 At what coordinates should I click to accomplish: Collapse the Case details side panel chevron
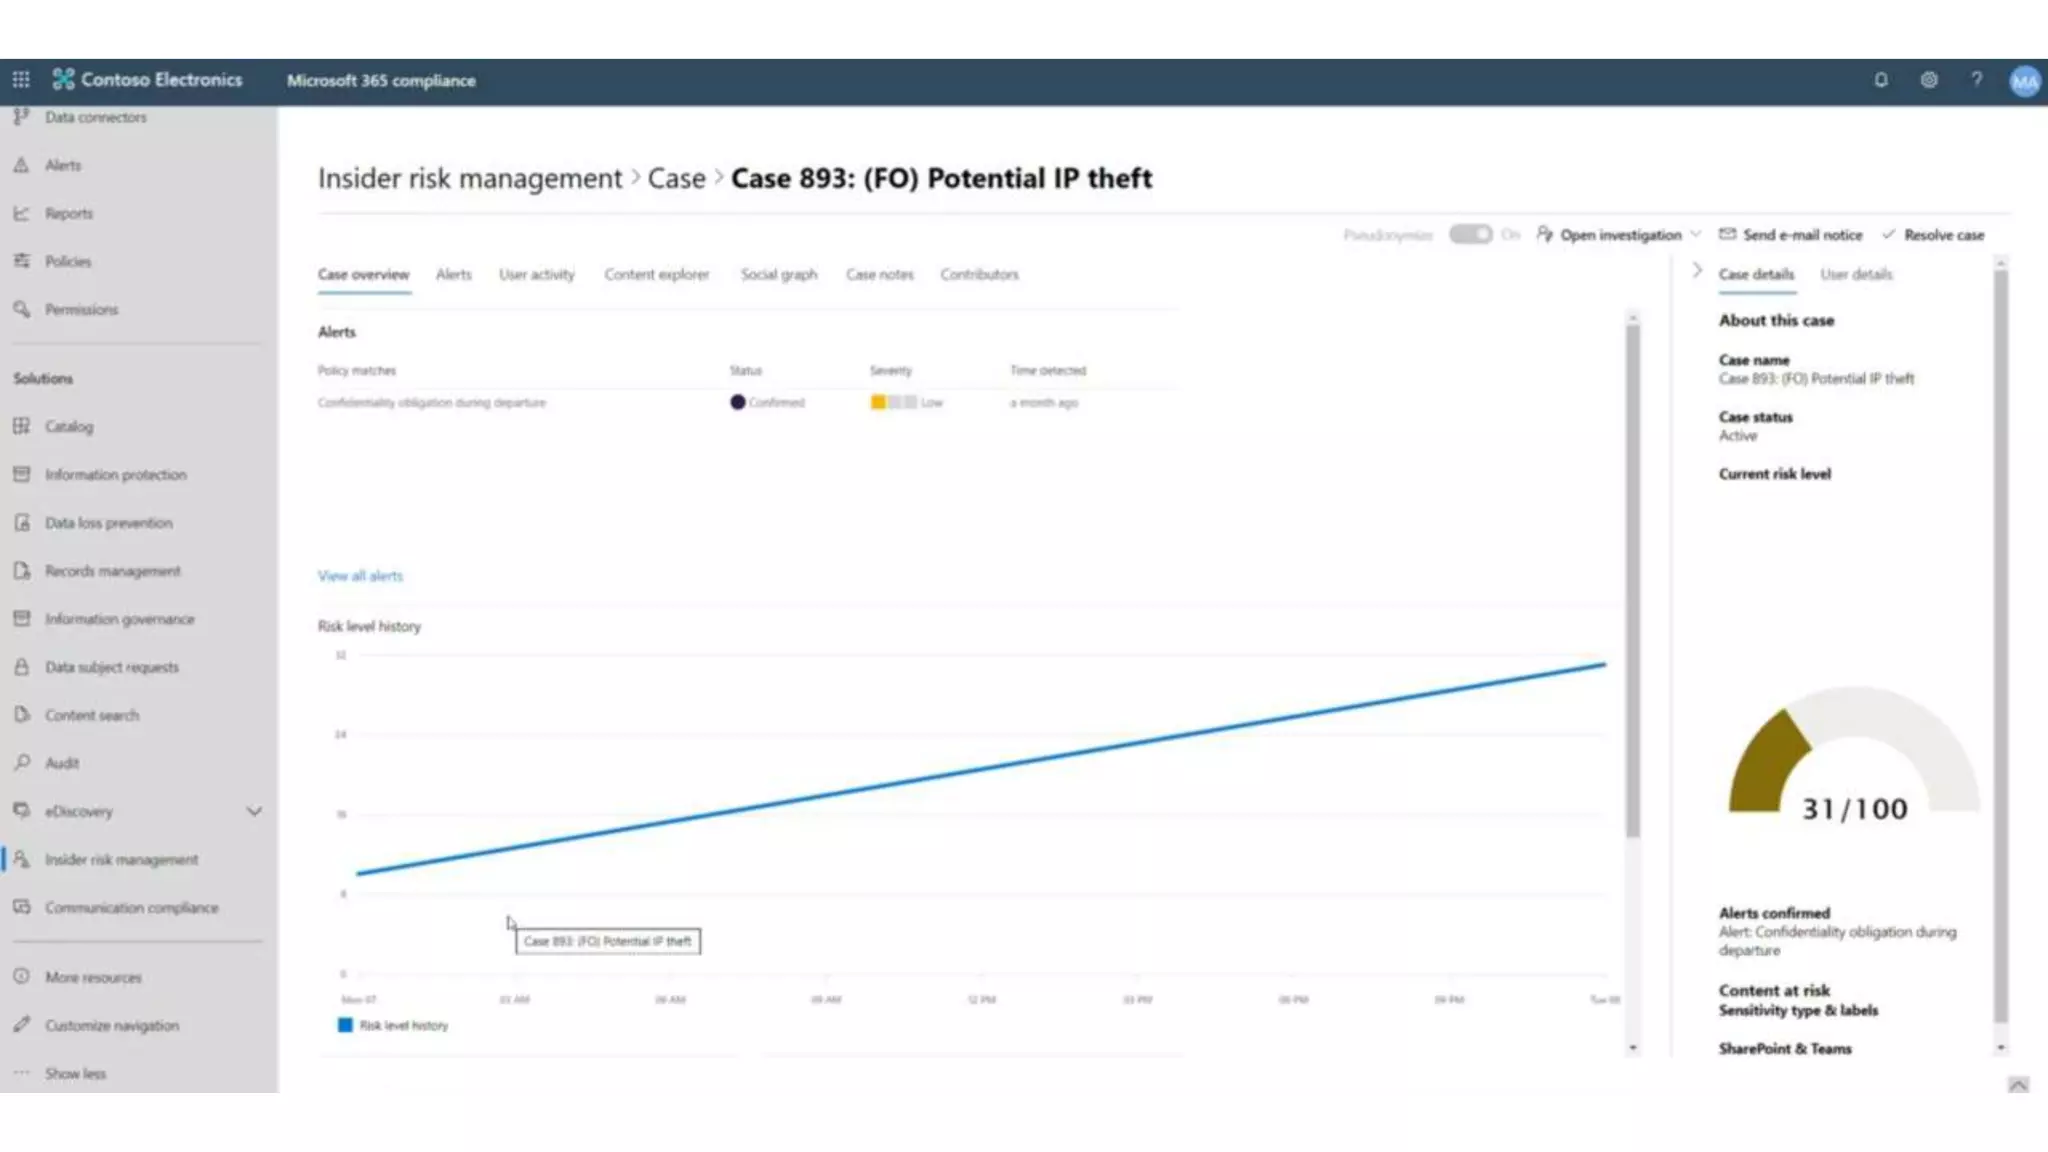[1697, 270]
